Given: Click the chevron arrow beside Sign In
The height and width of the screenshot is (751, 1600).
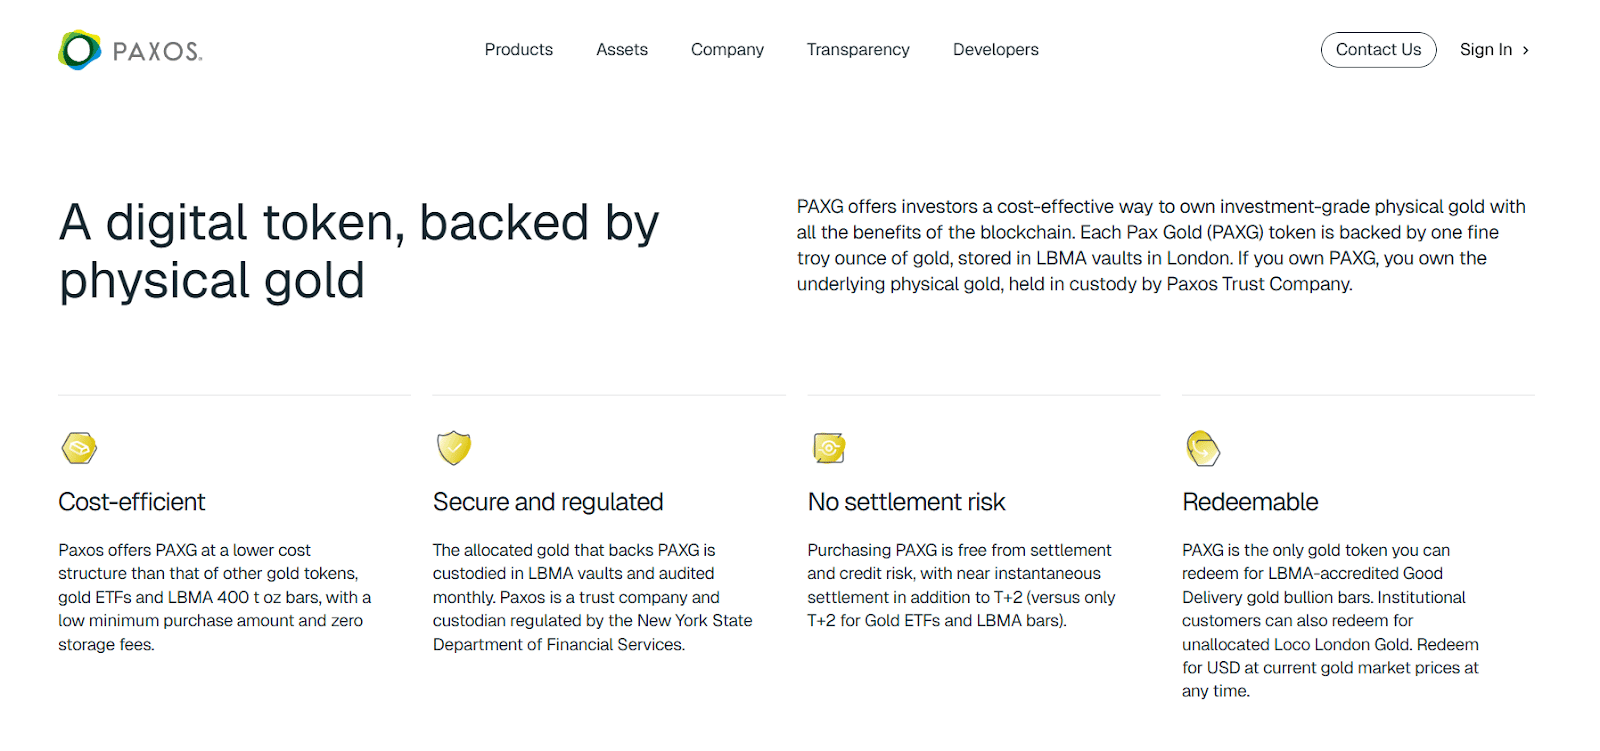Looking at the screenshot, I should pos(1526,50).
